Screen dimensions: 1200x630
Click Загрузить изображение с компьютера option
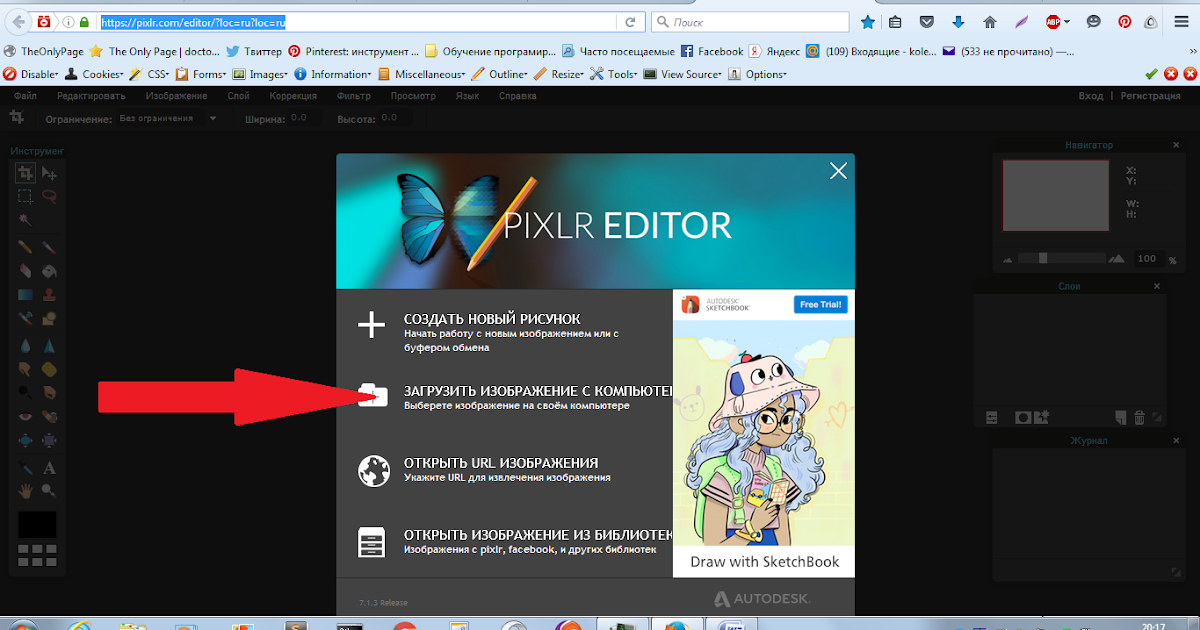point(540,391)
